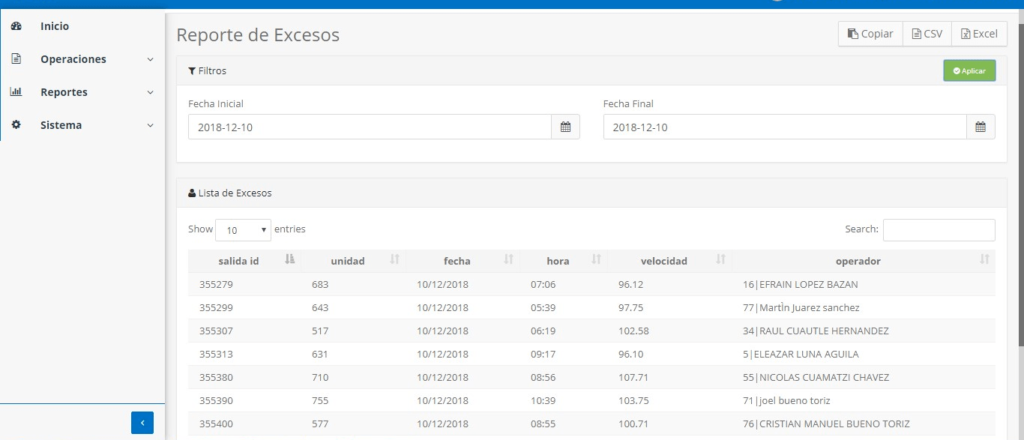Sort by operador column icon
This screenshot has width=1024, height=440.
(985, 260)
